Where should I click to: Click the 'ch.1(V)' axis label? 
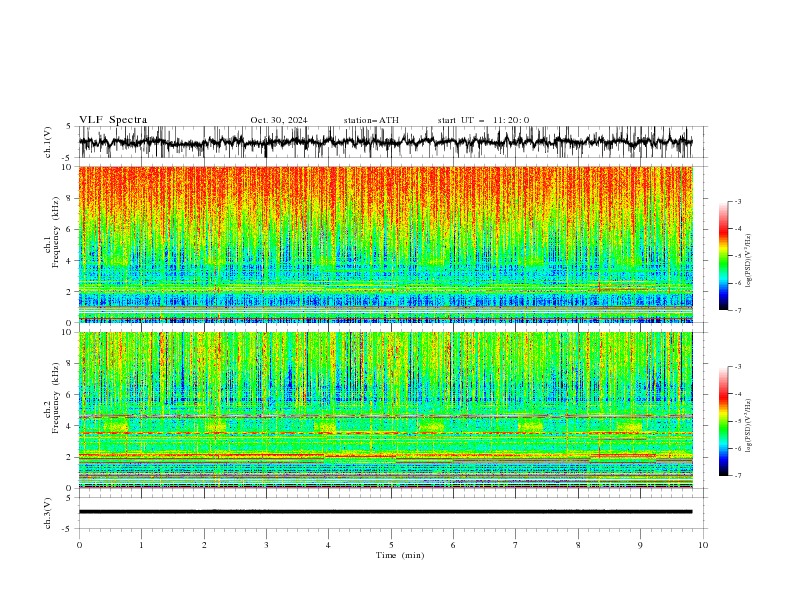(x=47, y=142)
